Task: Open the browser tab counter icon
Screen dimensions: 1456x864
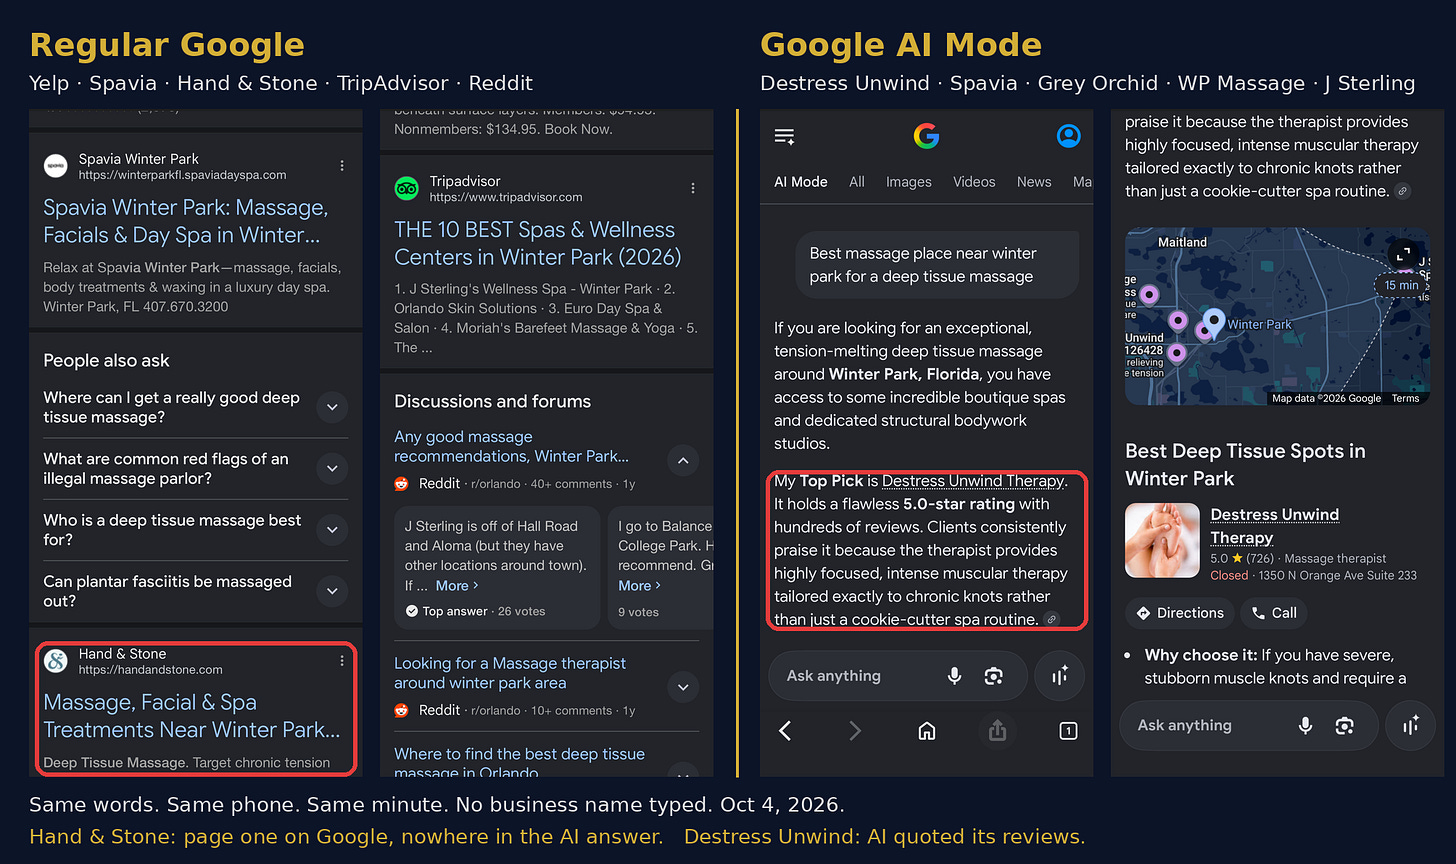Action: click(1068, 731)
